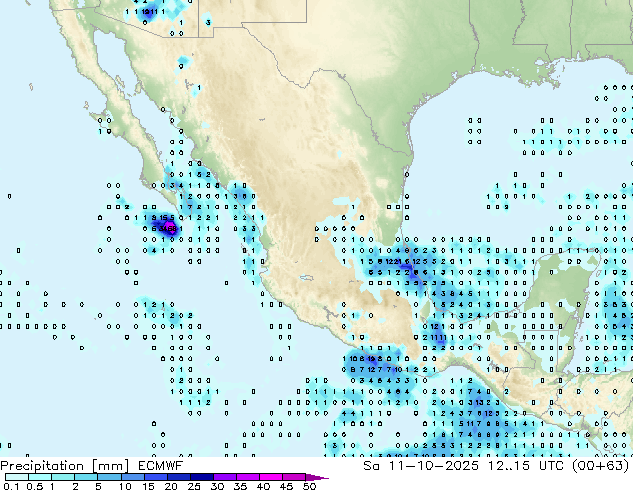The image size is (634, 490).
Task: Click the legend value '20'
Action: click(171, 486)
